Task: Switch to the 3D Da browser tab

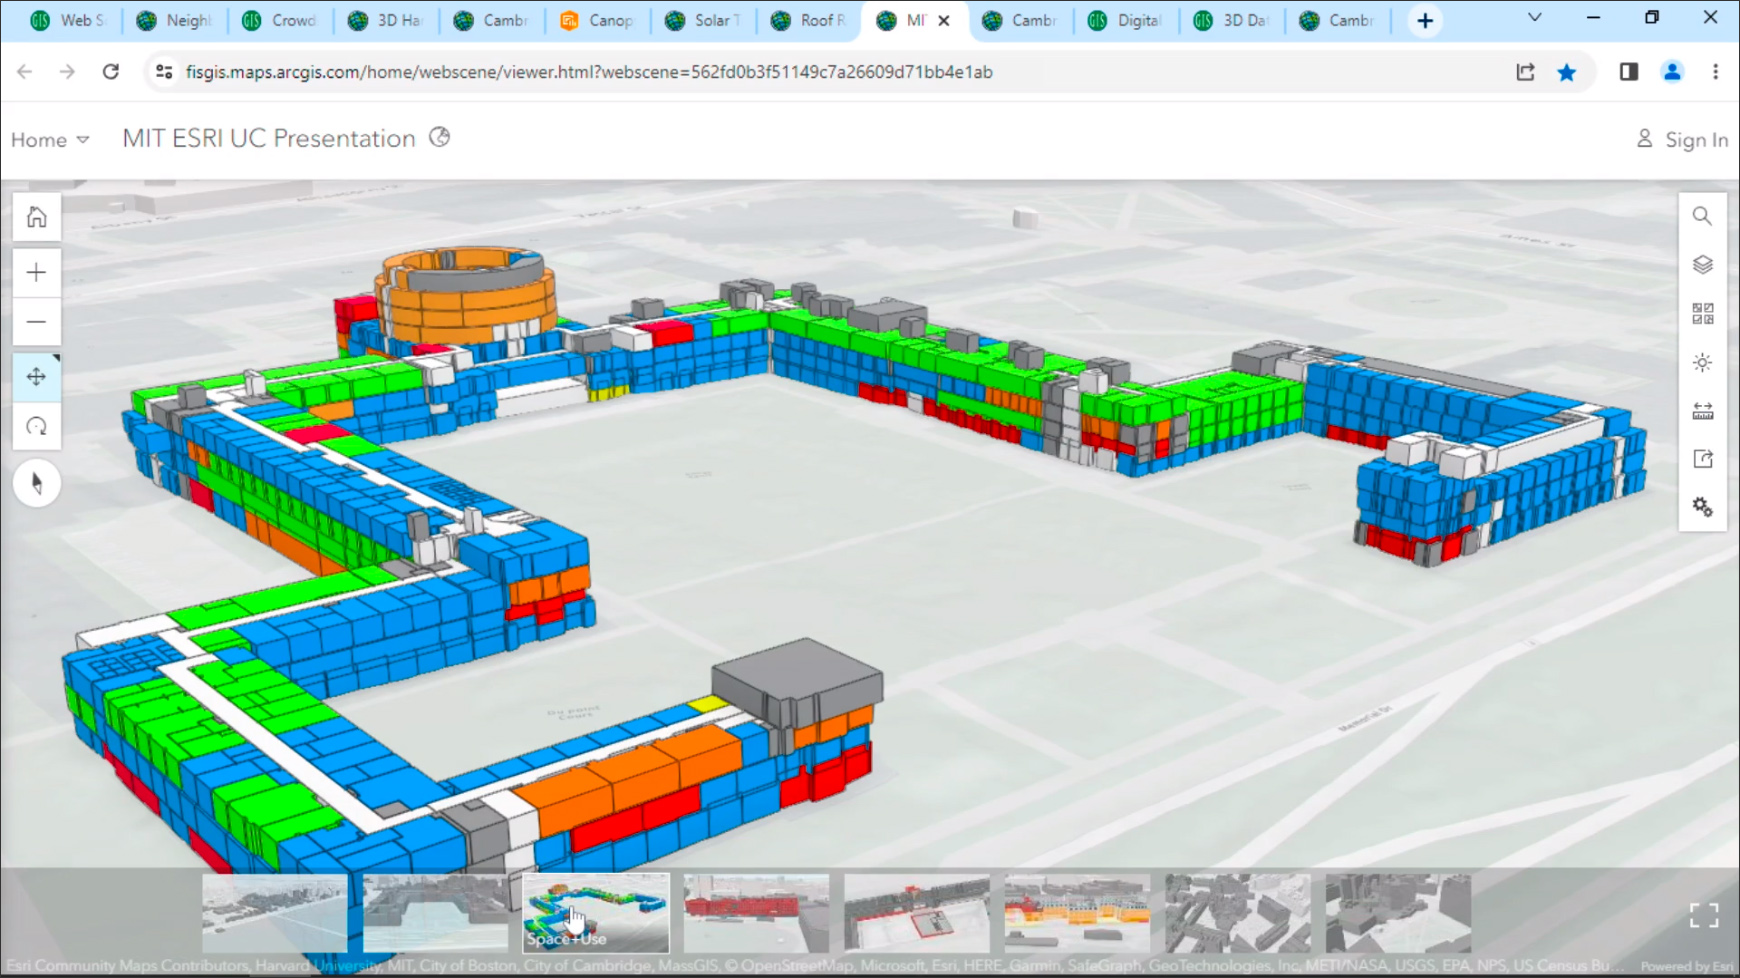Action: pos(1232,20)
